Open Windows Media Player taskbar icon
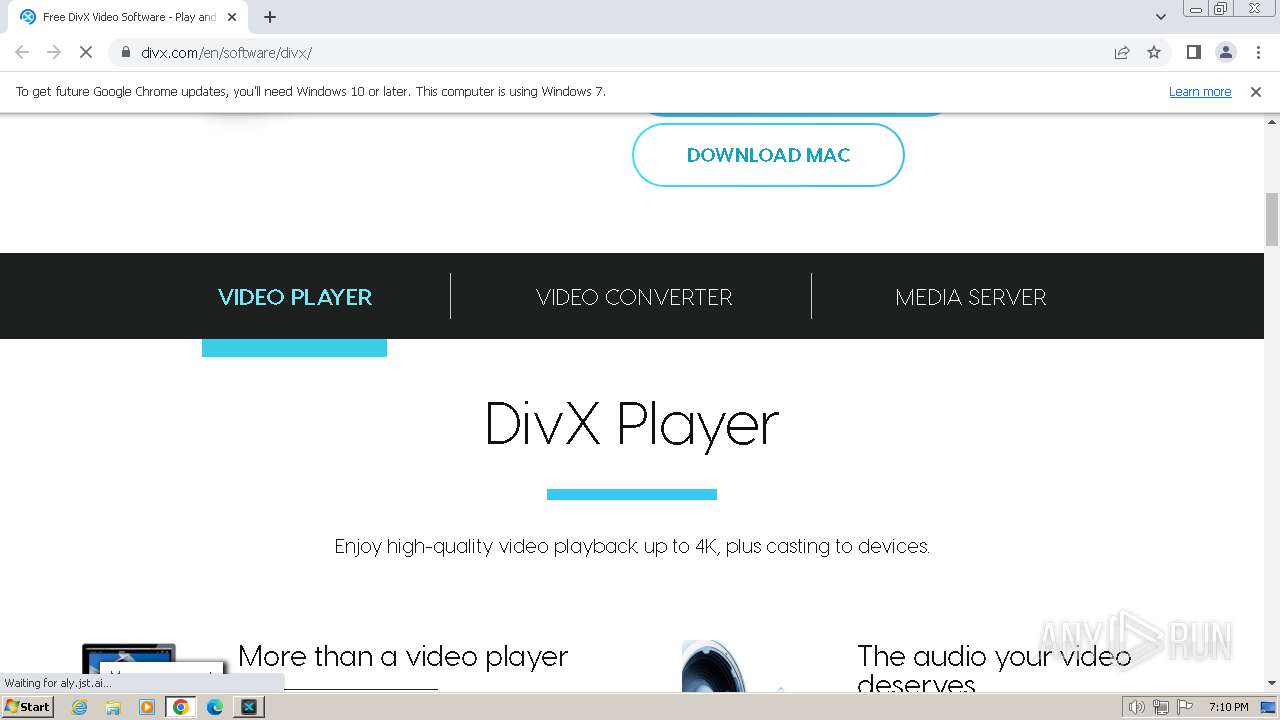Screen dimensions: 1280x720 (x=147, y=707)
